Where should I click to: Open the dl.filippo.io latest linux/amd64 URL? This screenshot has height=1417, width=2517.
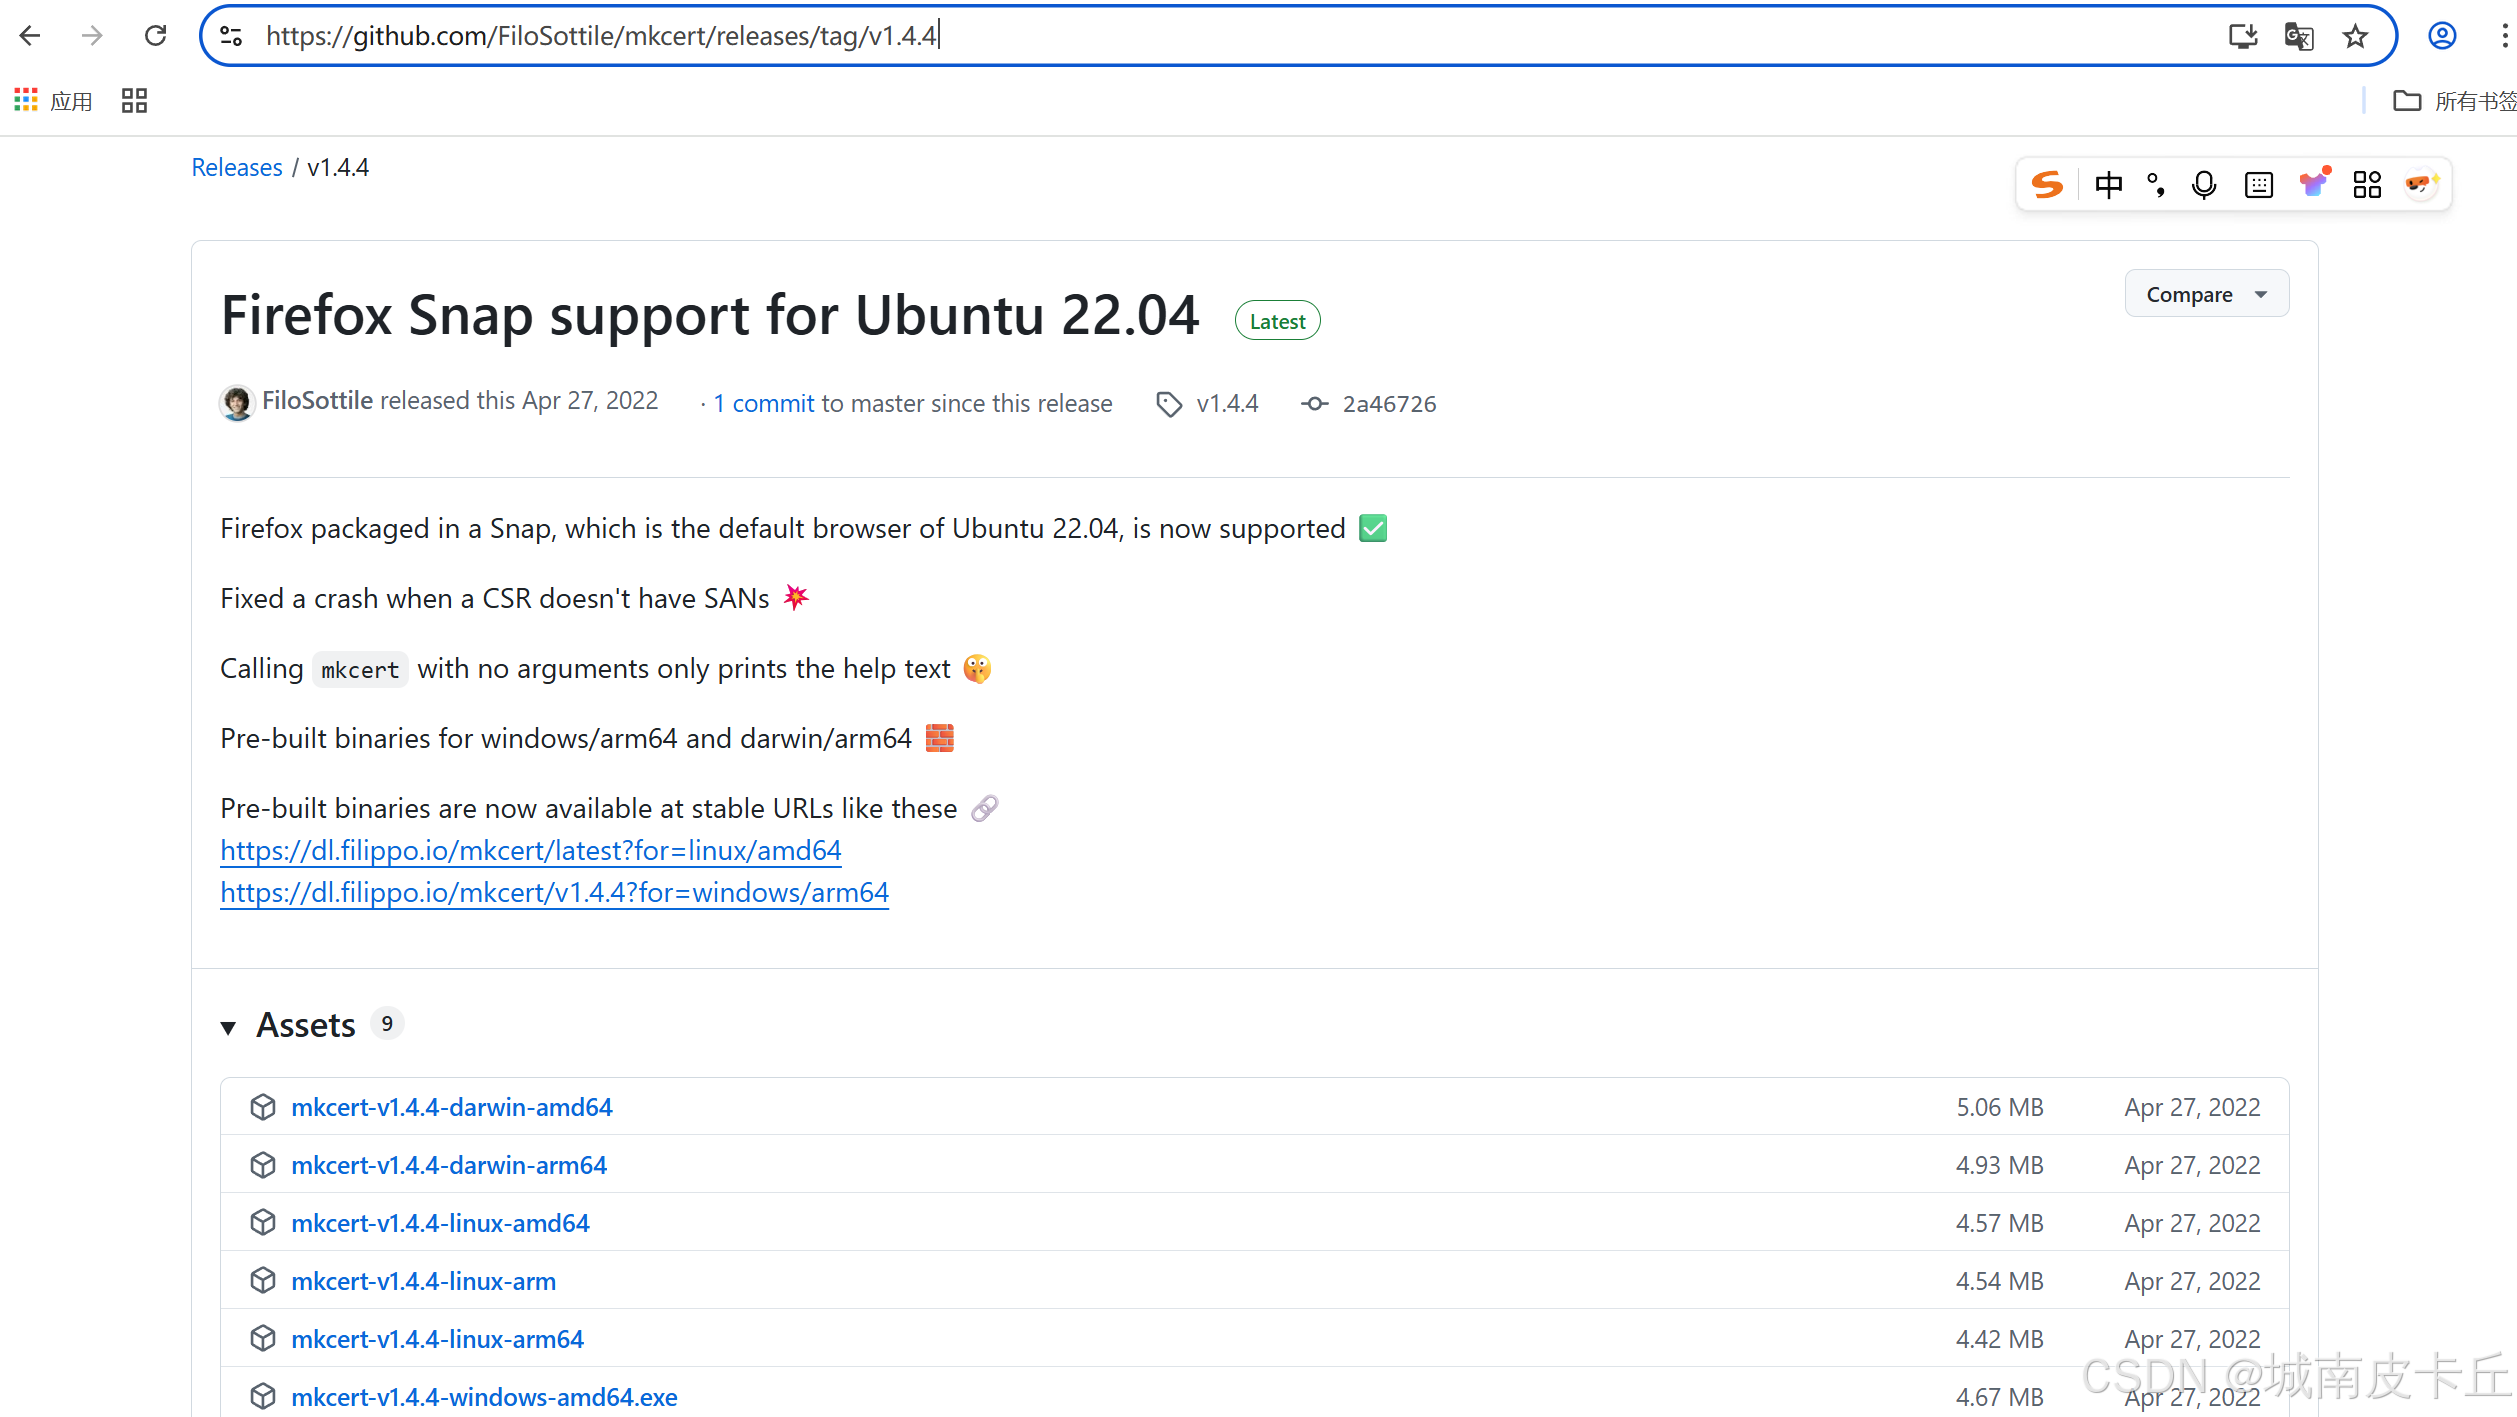[x=531, y=850]
